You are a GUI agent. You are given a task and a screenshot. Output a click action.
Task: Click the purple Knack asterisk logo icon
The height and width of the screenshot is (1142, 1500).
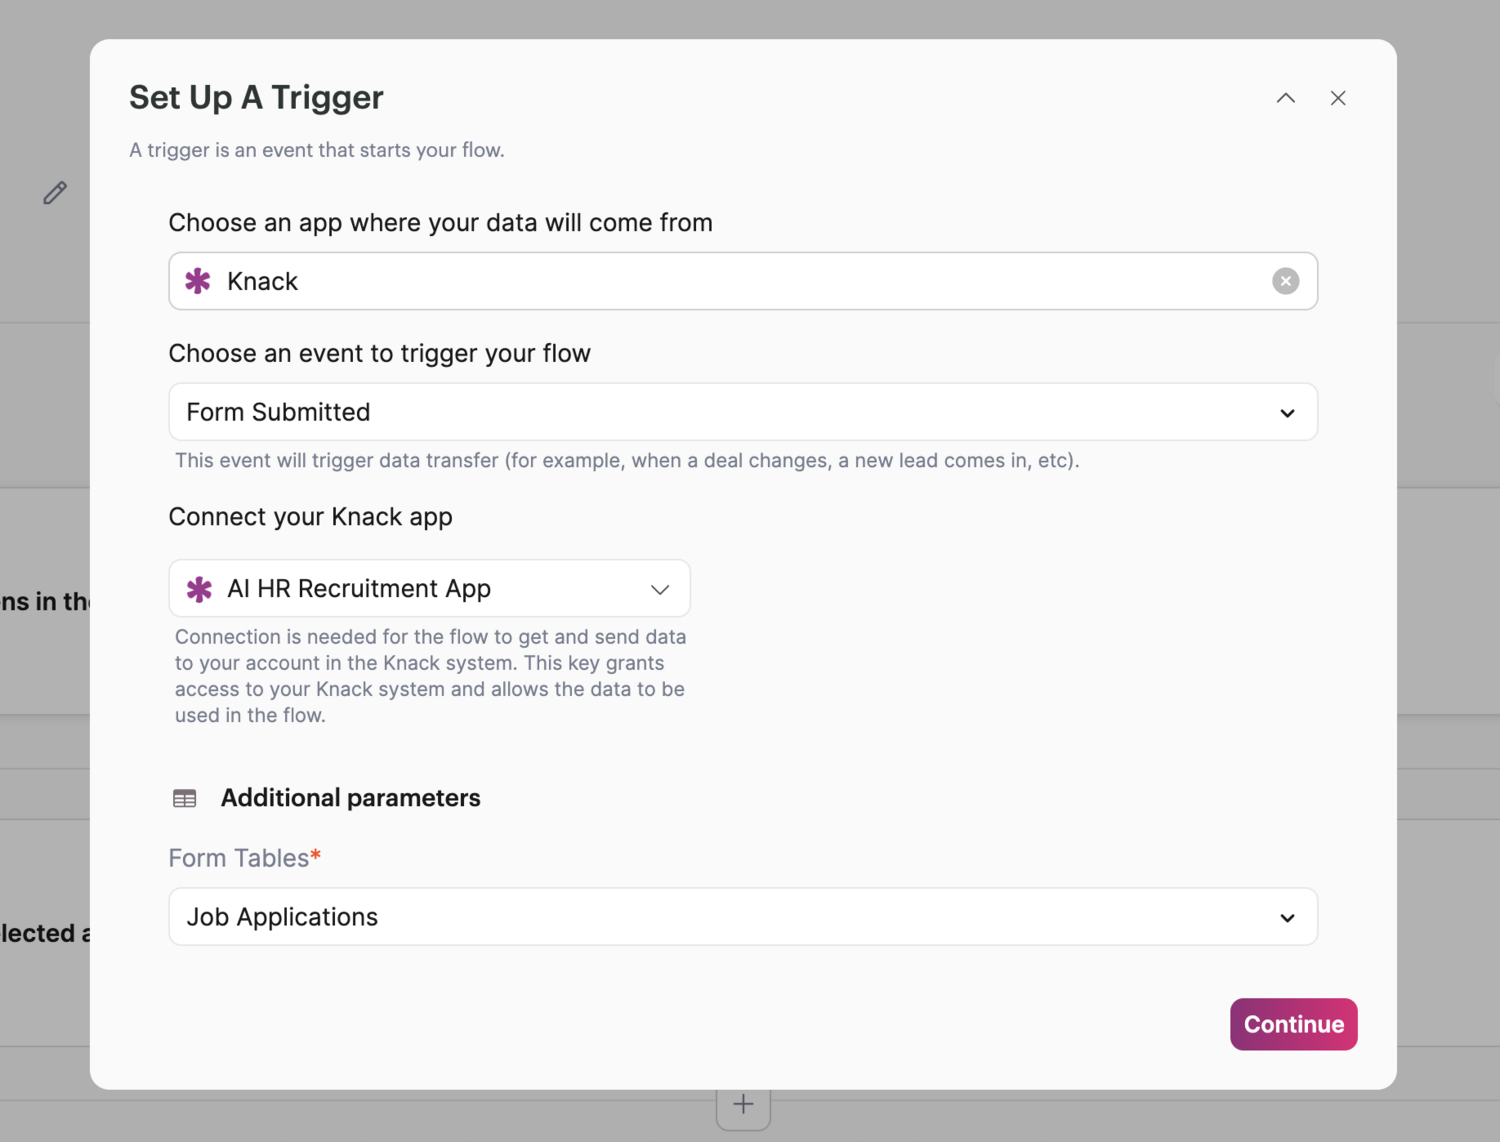(197, 281)
